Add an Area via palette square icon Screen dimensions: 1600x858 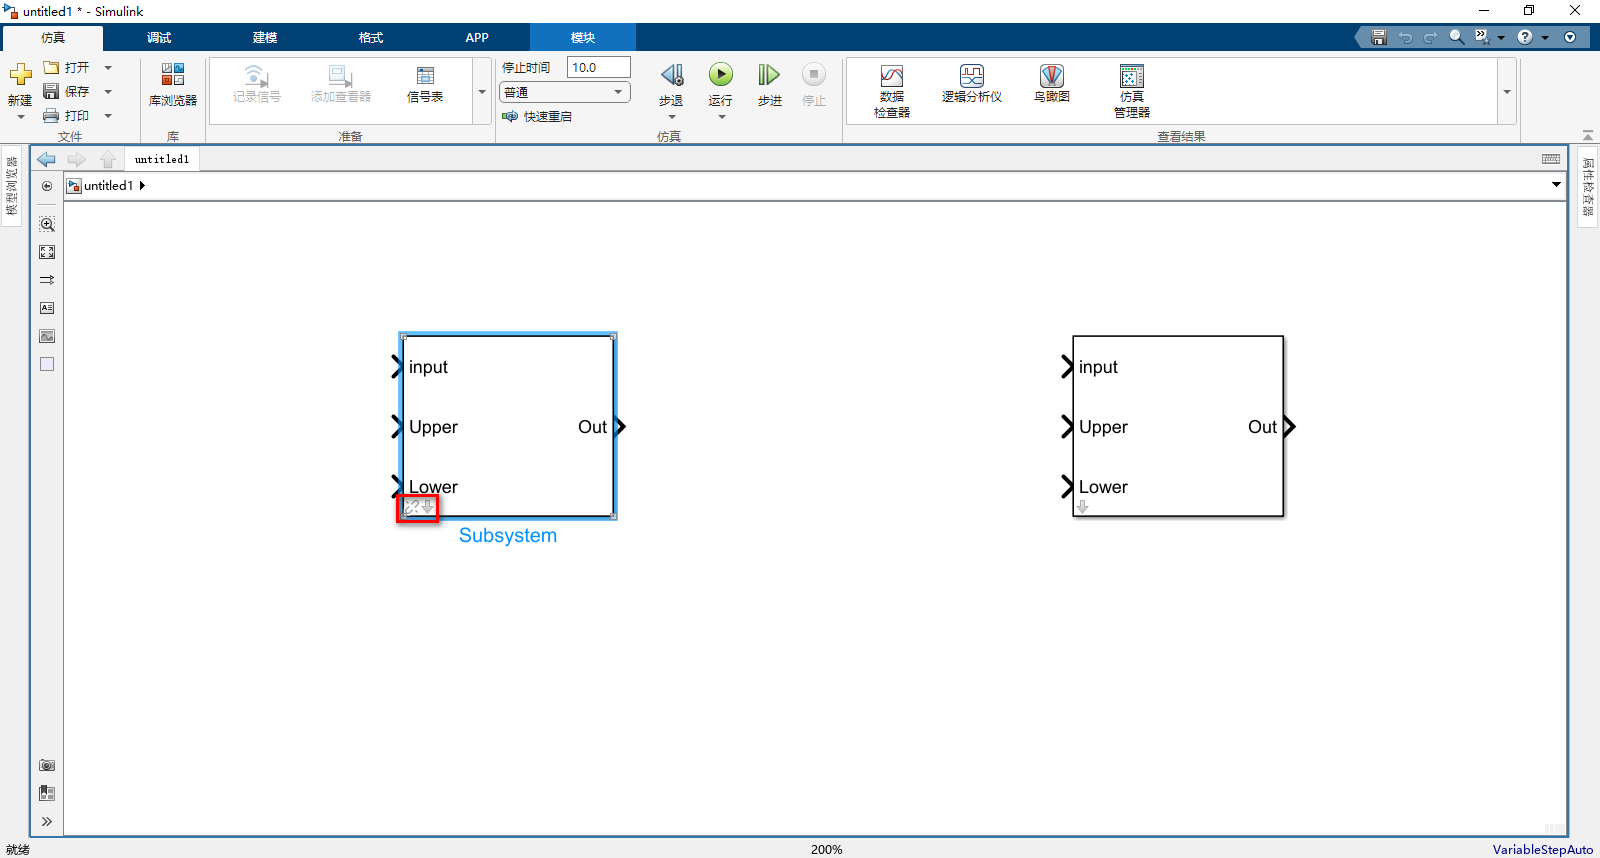[x=47, y=364]
